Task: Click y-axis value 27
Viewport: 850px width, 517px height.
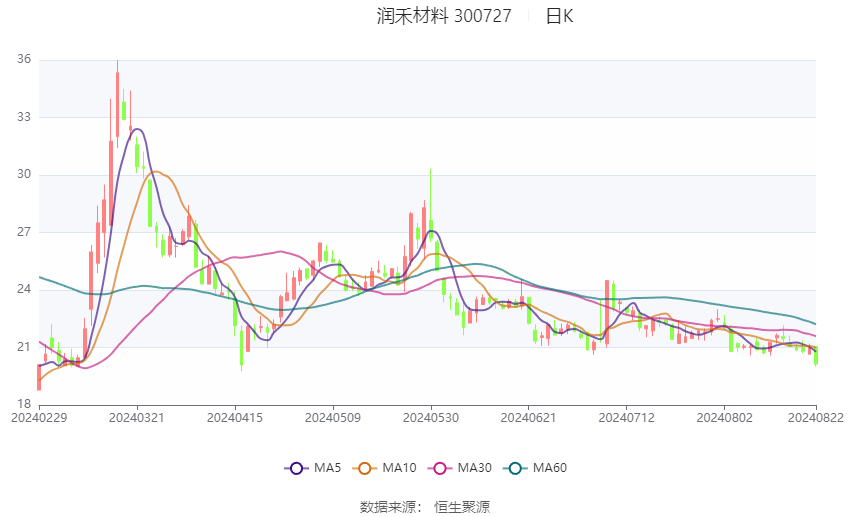Action: point(24,232)
